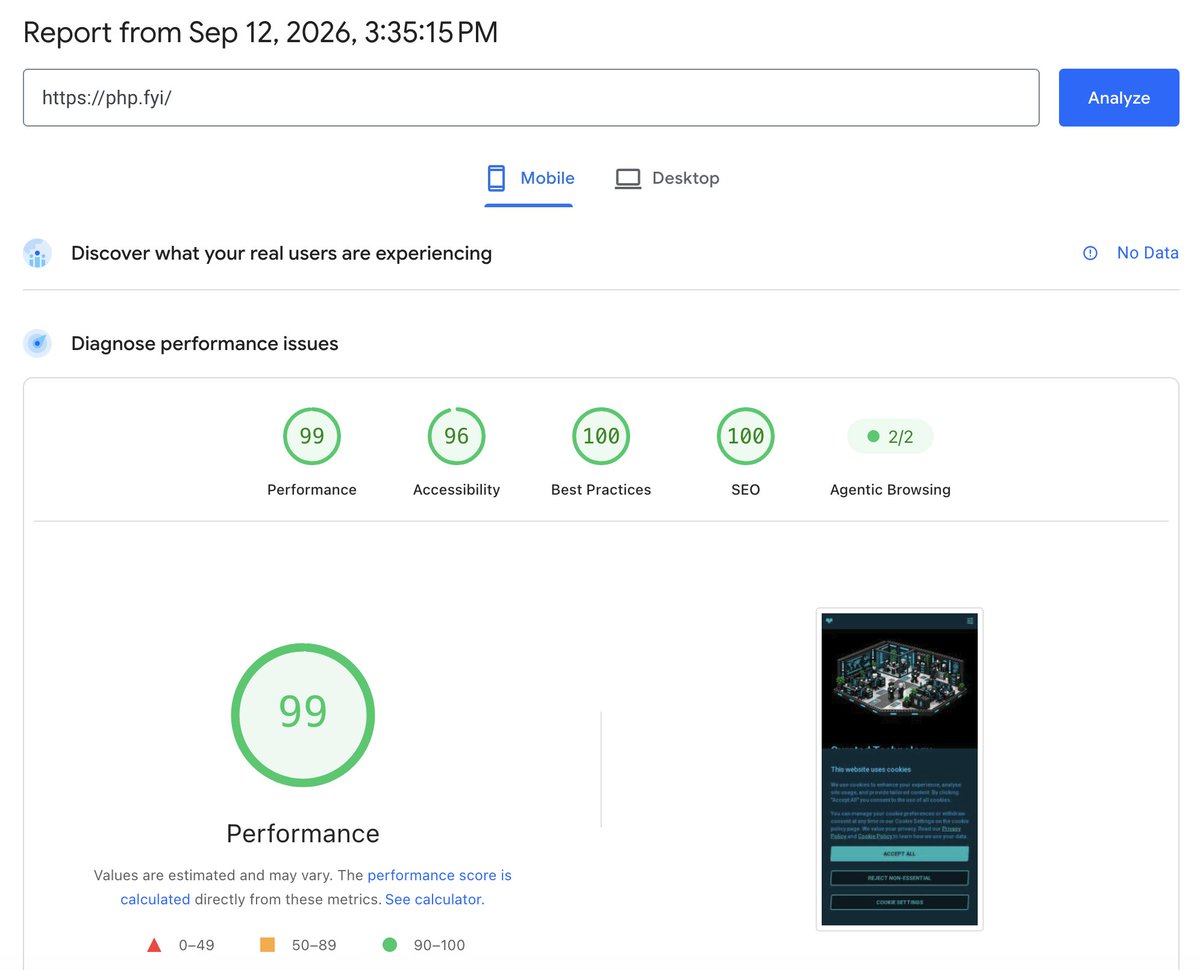This screenshot has height=970, width=1200.
Task: Click the Accessibility label under score 96
Action: 456,490
